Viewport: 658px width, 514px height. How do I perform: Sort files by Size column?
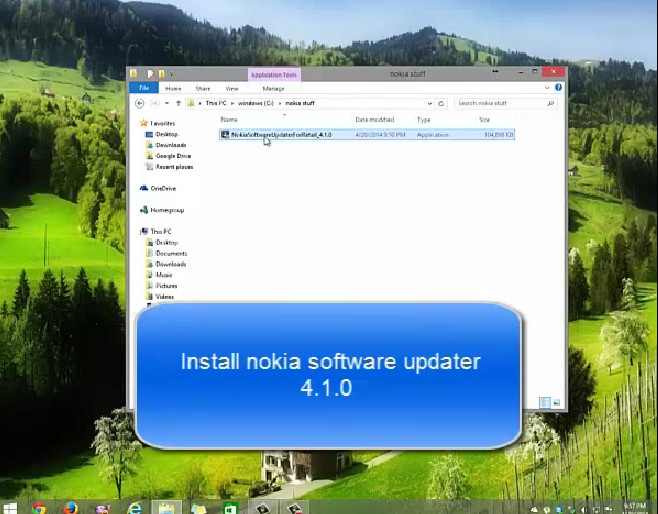[x=484, y=120]
